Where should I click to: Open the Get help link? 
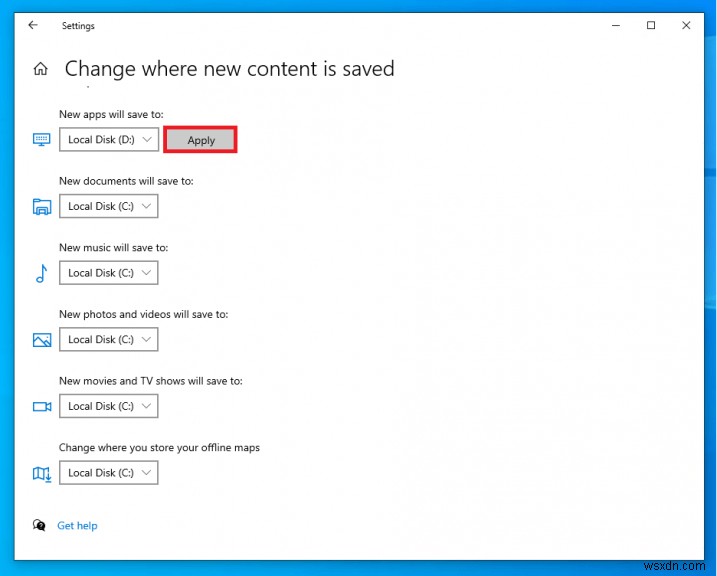pos(77,526)
